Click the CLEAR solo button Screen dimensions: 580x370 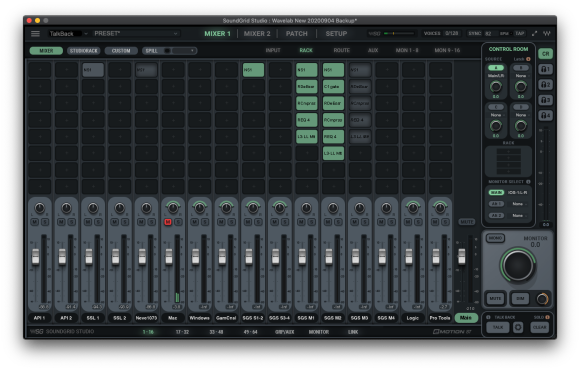pos(539,327)
